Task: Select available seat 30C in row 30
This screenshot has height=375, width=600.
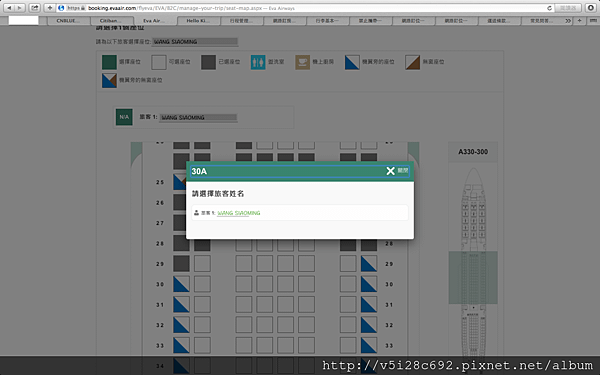Action: pyautogui.click(x=202, y=284)
